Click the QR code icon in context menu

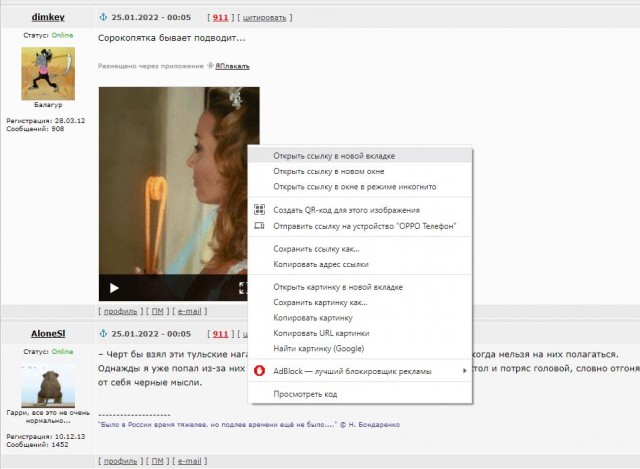(259, 210)
